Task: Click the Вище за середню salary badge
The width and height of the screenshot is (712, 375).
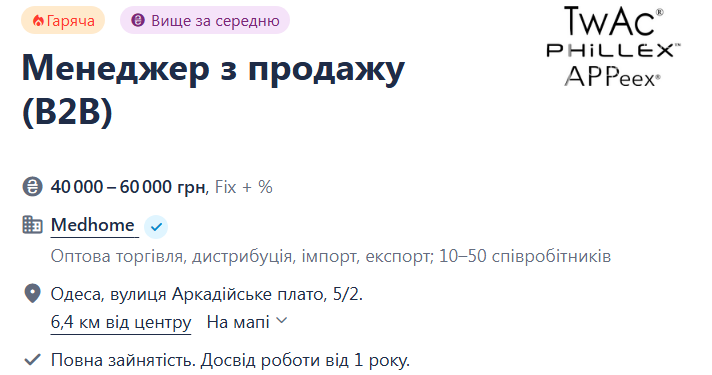Action: point(205,20)
